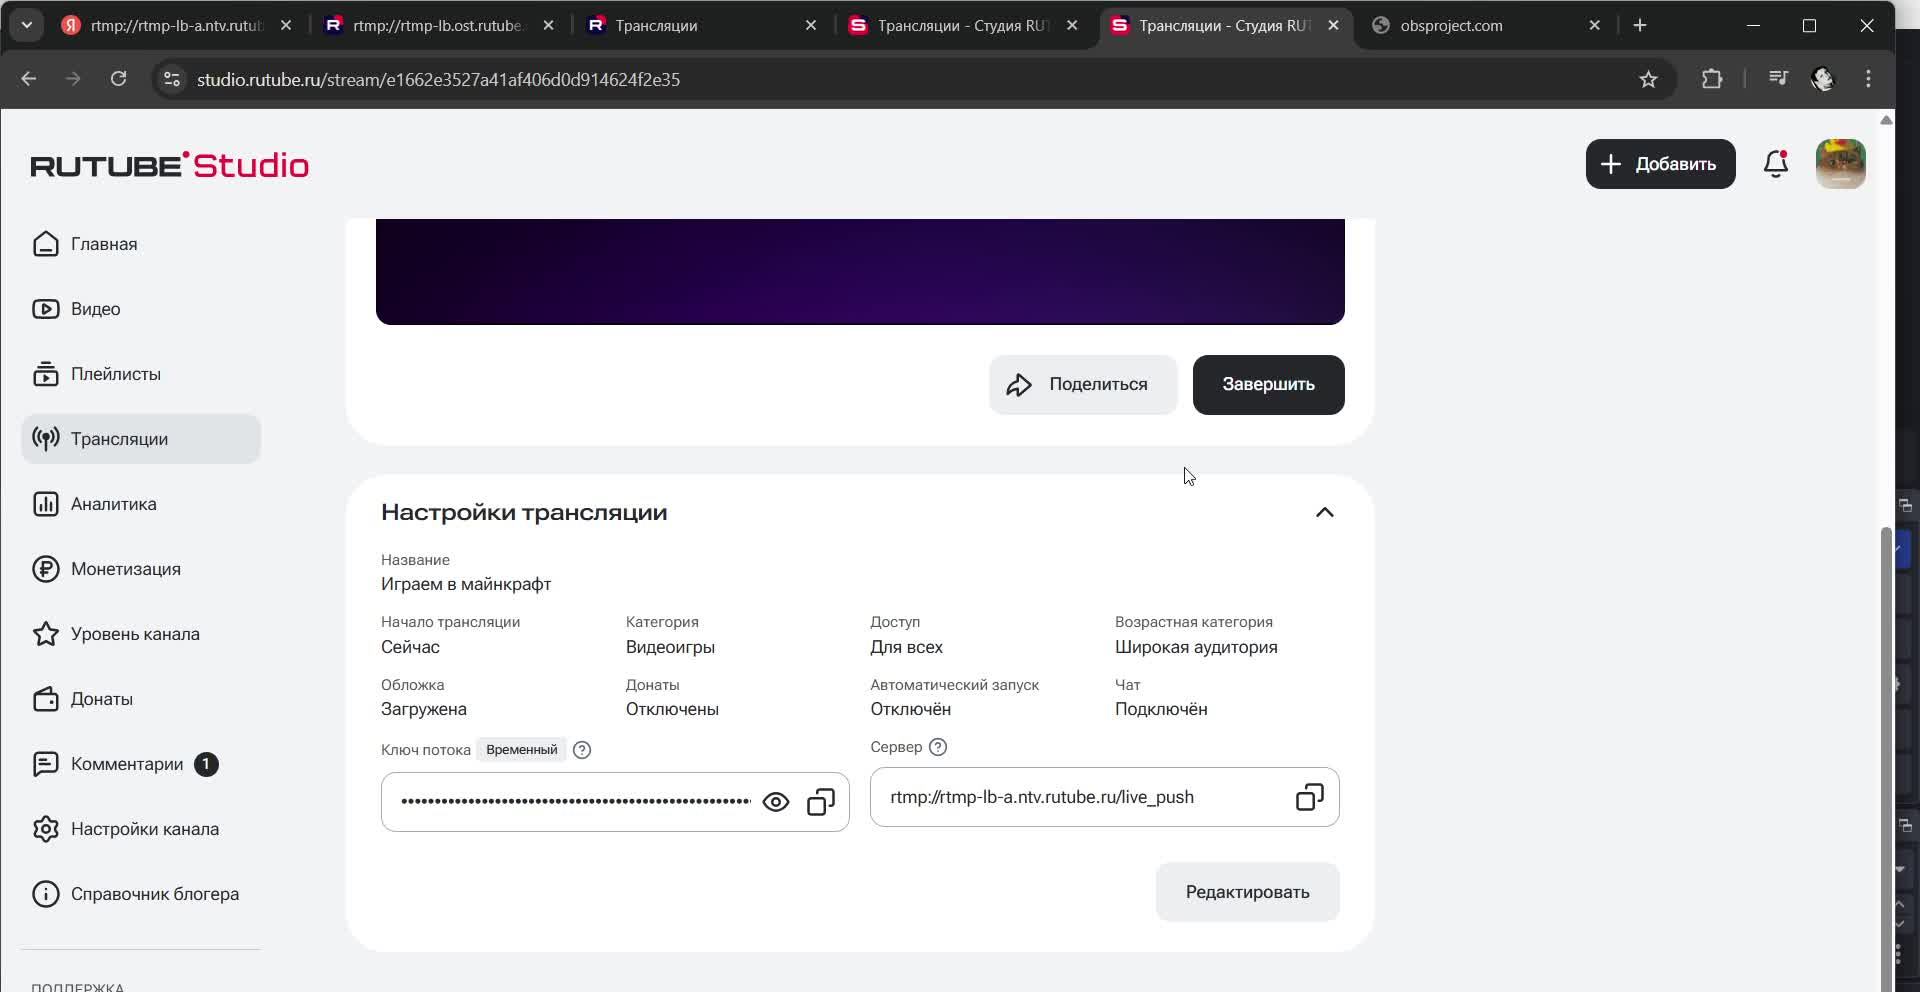This screenshot has height=992, width=1920.
Task: Open the Плейлисты section
Action: [x=114, y=374]
